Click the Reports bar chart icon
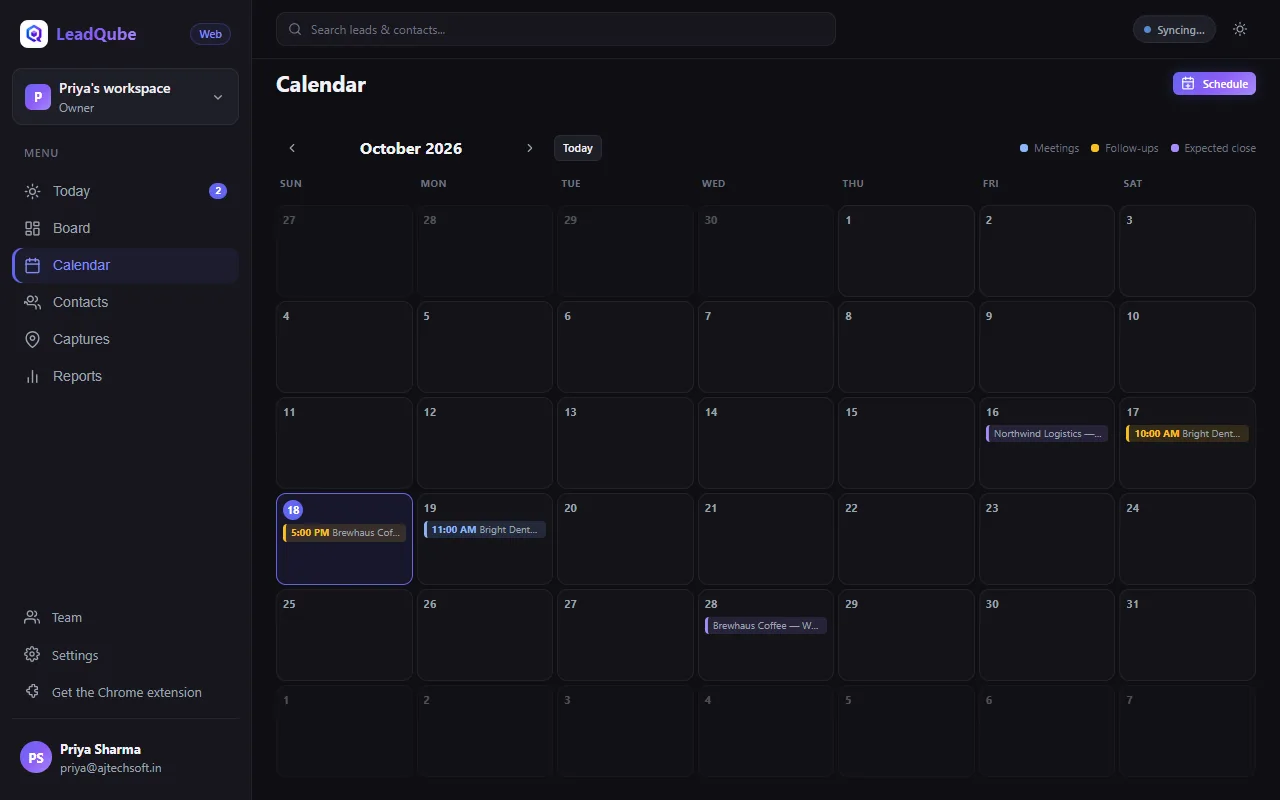This screenshot has width=1280, height=800. pyautogui.click(x=33, y=376)
